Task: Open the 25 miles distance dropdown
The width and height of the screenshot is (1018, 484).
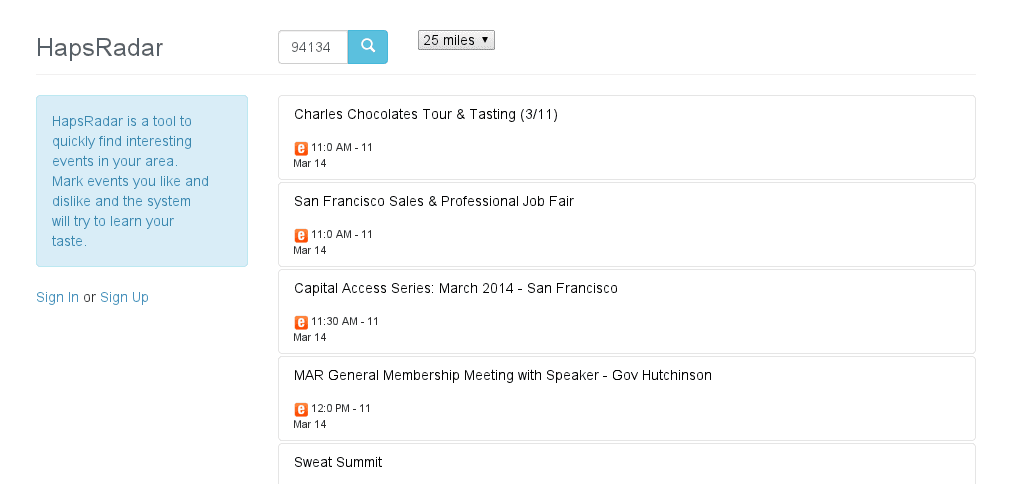Action: click(x=456, y=40)
